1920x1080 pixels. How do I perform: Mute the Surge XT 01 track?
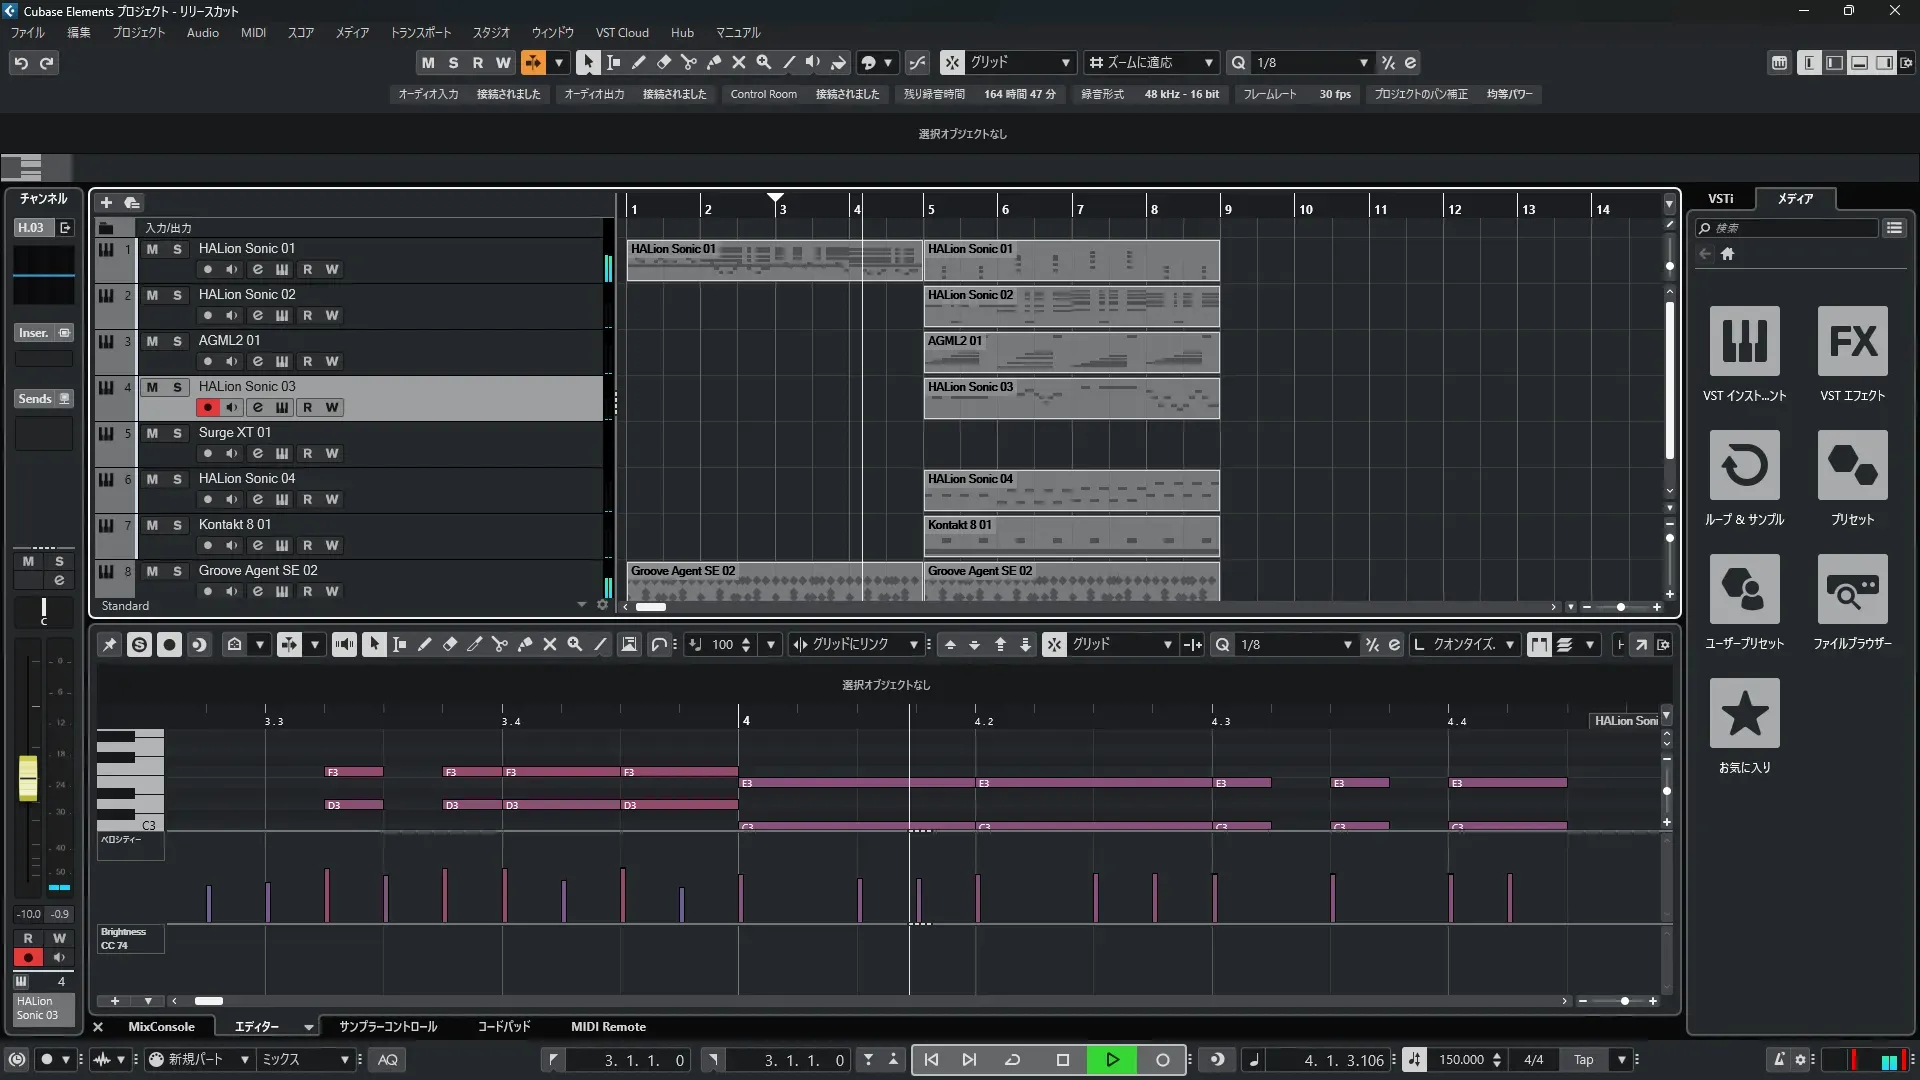(152, 433)
